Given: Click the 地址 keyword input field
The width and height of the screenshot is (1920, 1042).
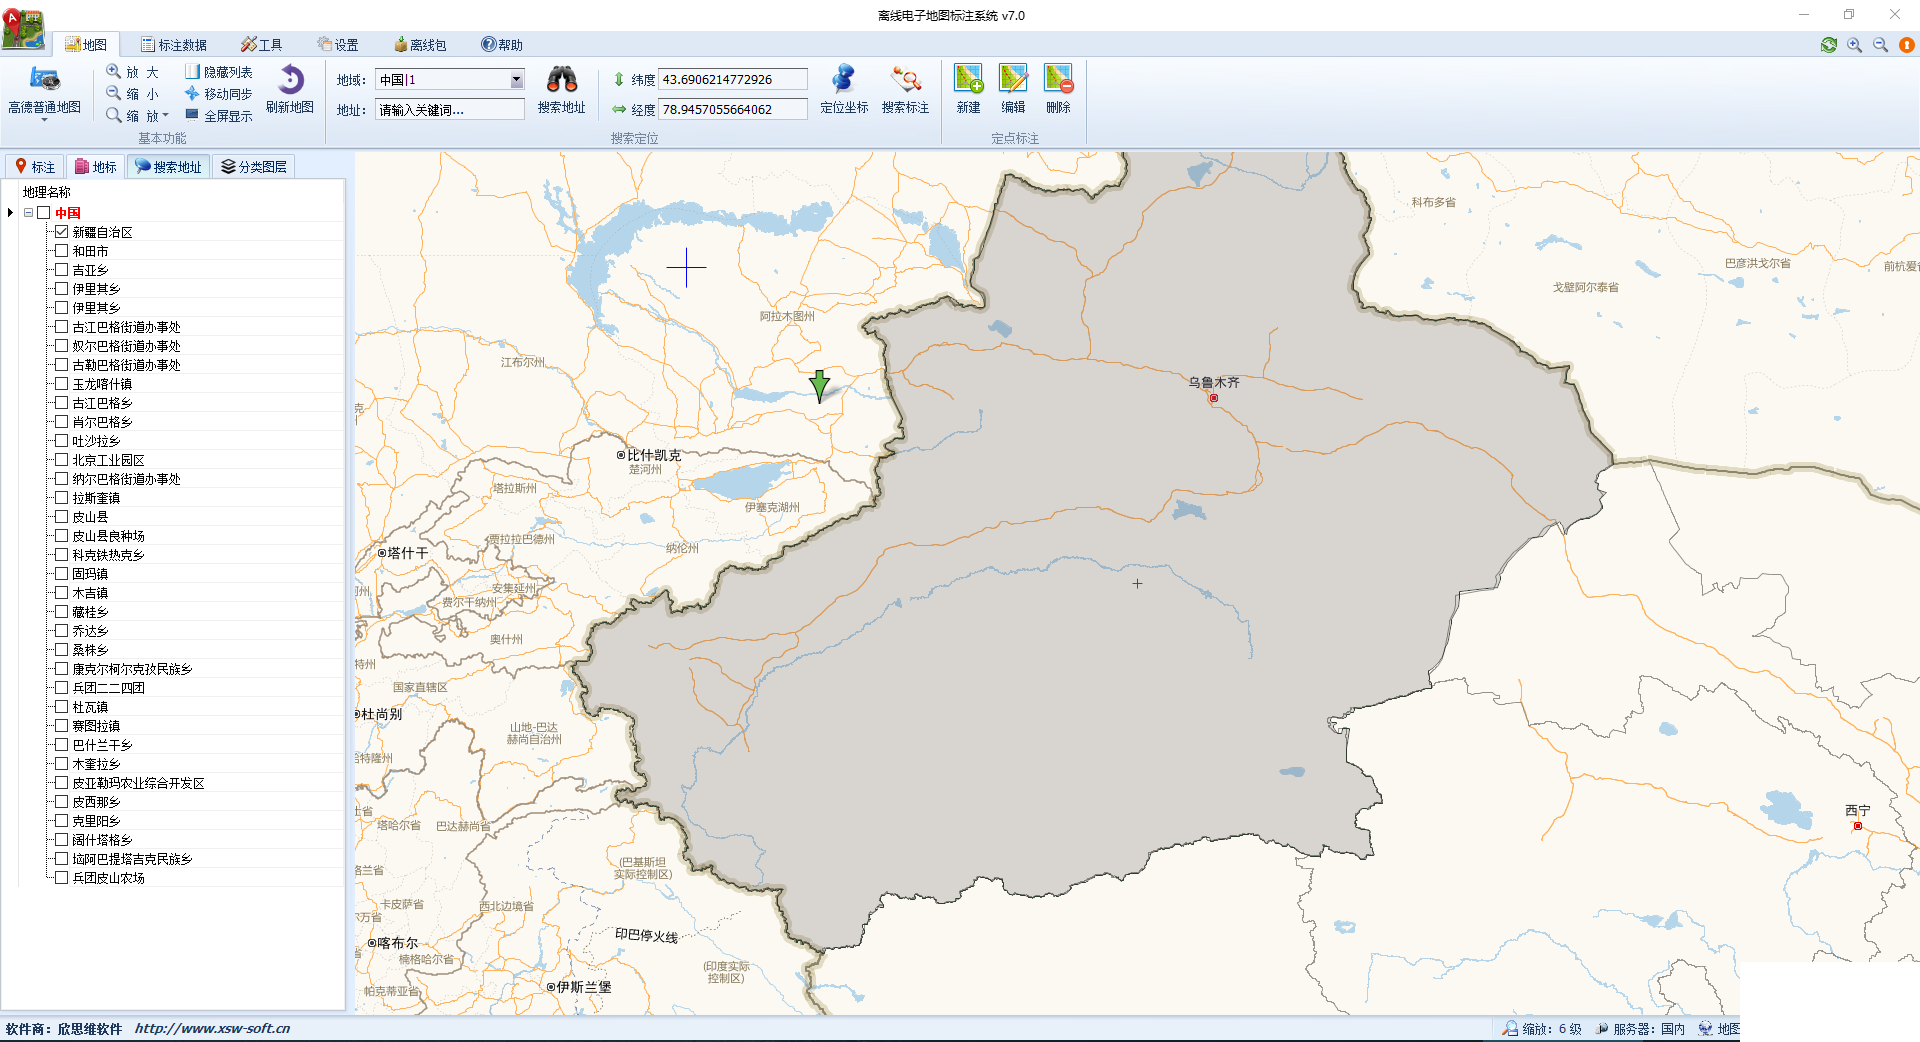Looking at the screenshot, I should pos(450,110).
